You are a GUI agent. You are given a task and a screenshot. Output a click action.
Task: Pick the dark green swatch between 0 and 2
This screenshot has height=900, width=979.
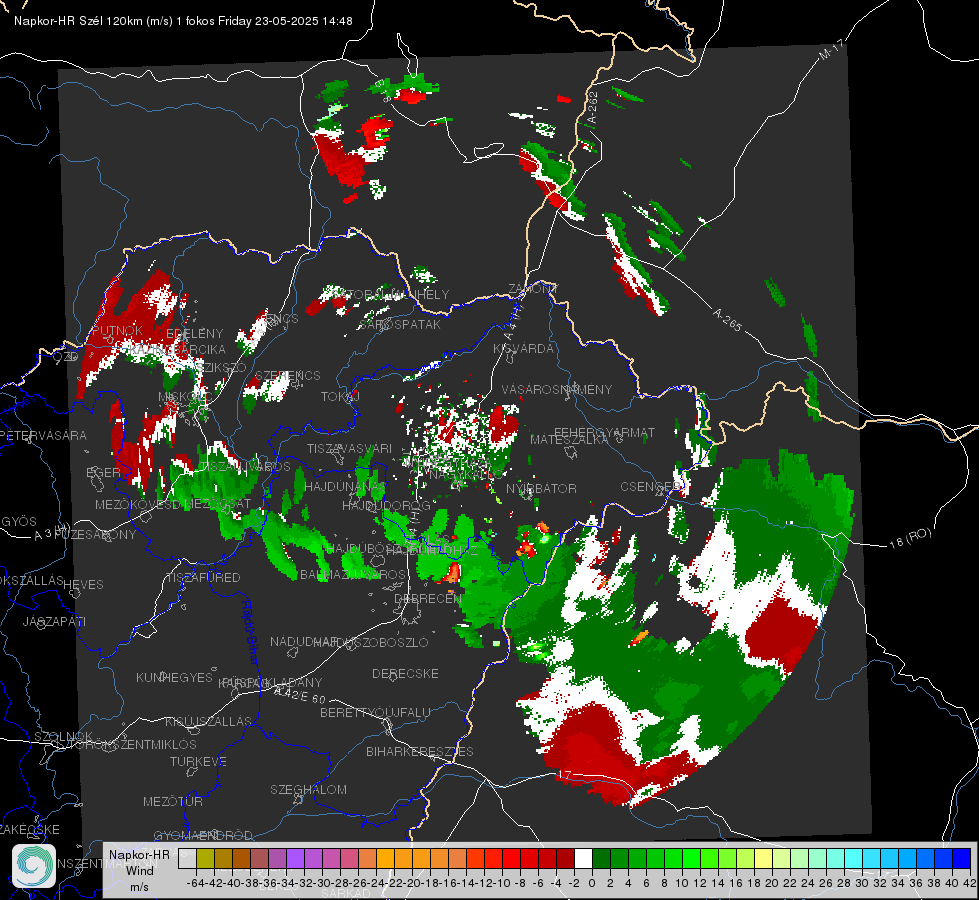[601, 858]
